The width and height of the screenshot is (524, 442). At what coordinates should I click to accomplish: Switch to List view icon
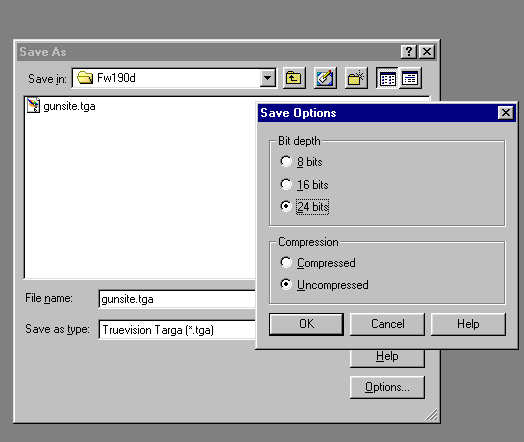coord(387,78)
